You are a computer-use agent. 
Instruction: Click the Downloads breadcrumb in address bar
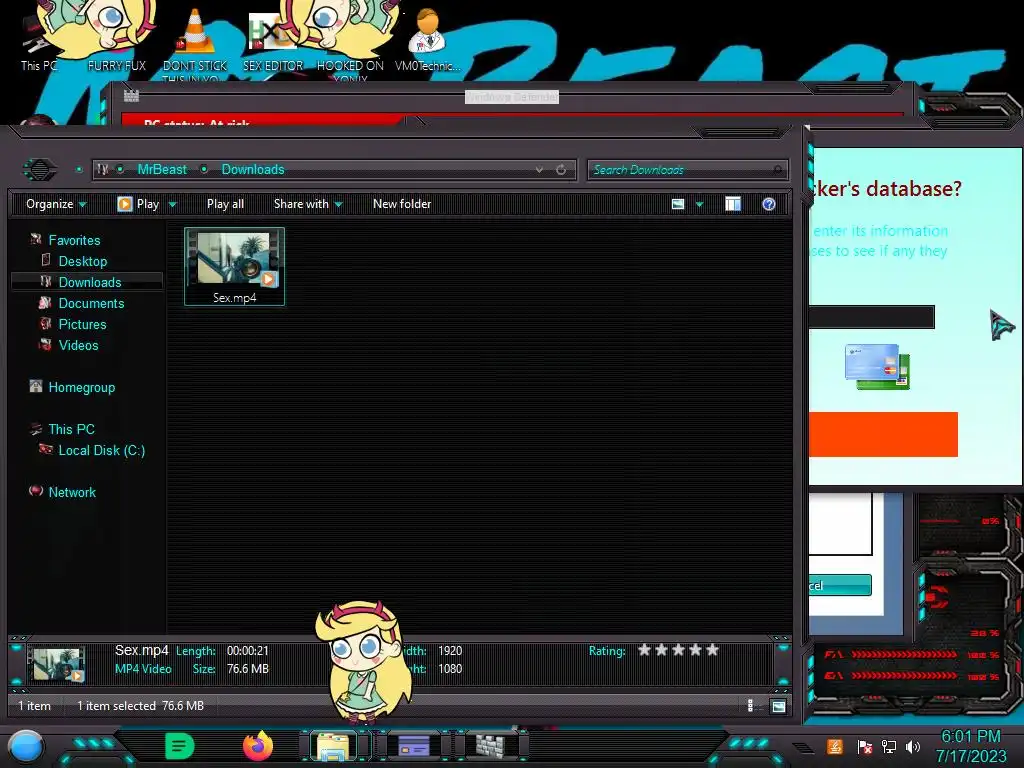coord(253,169)
